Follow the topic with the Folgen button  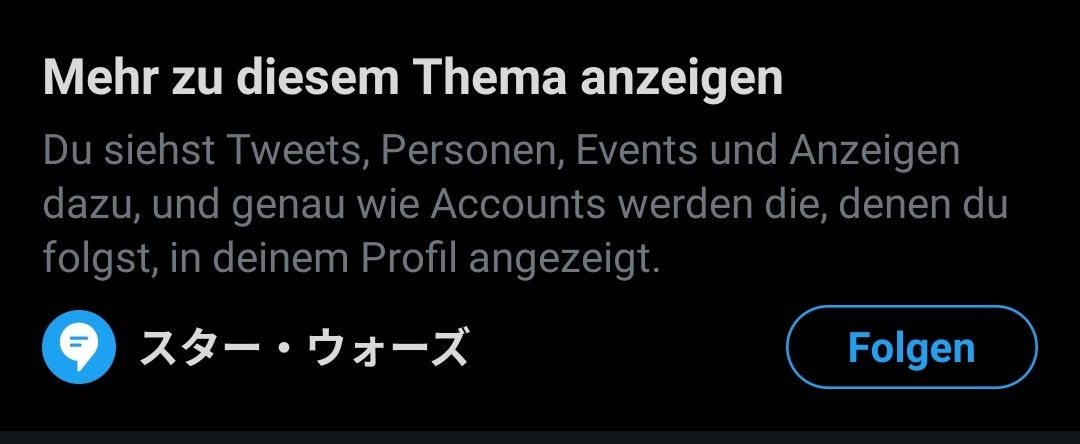[x=911, y=347]
